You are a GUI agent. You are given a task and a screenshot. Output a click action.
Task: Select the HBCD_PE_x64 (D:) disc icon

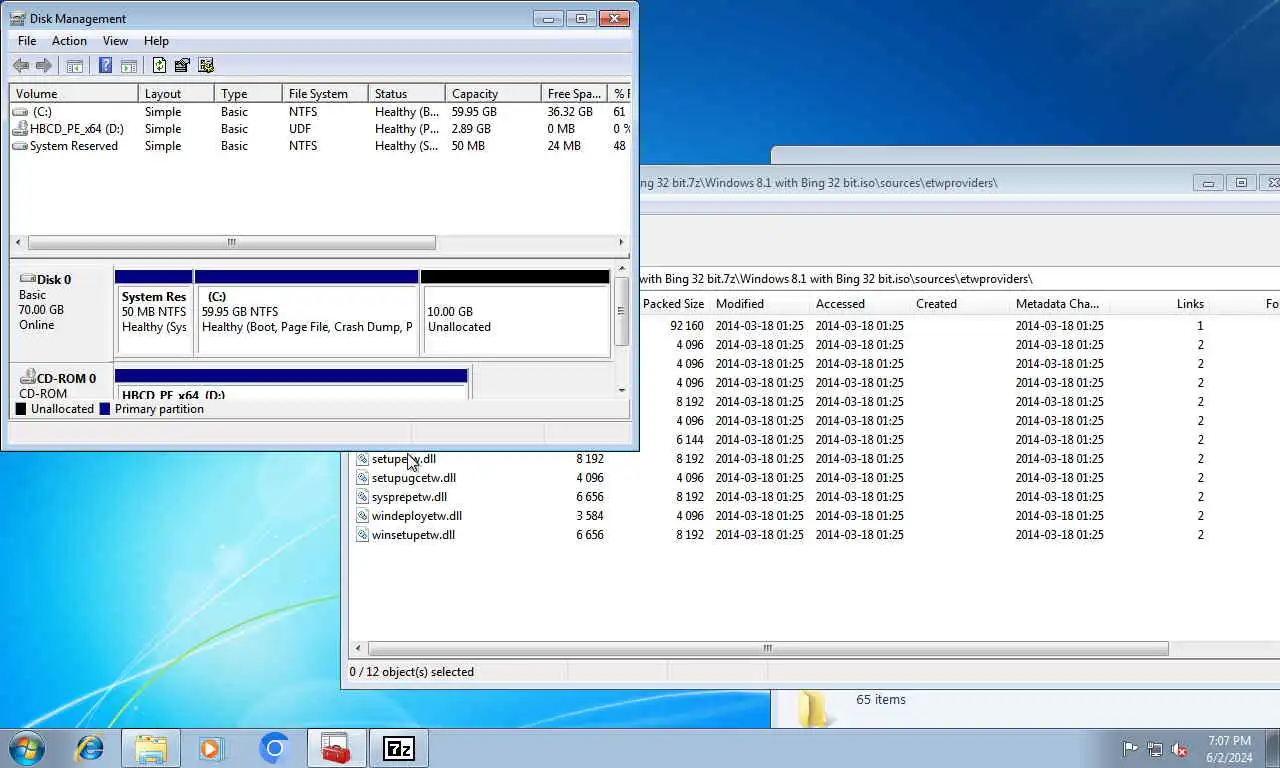[20, 129]
